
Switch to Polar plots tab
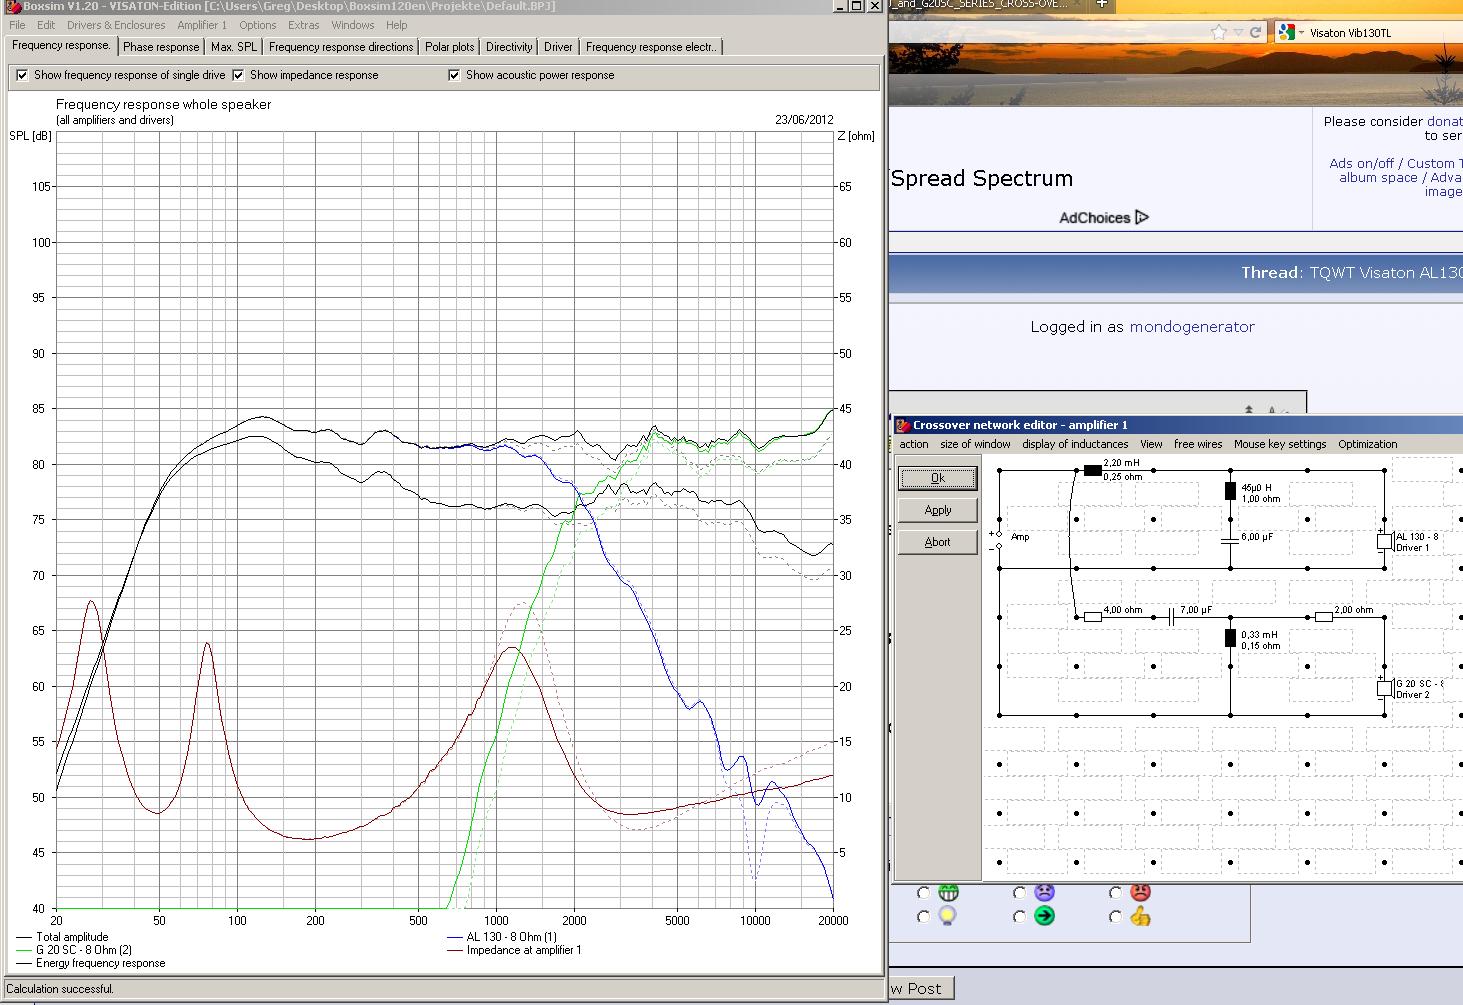pos(450,47)
